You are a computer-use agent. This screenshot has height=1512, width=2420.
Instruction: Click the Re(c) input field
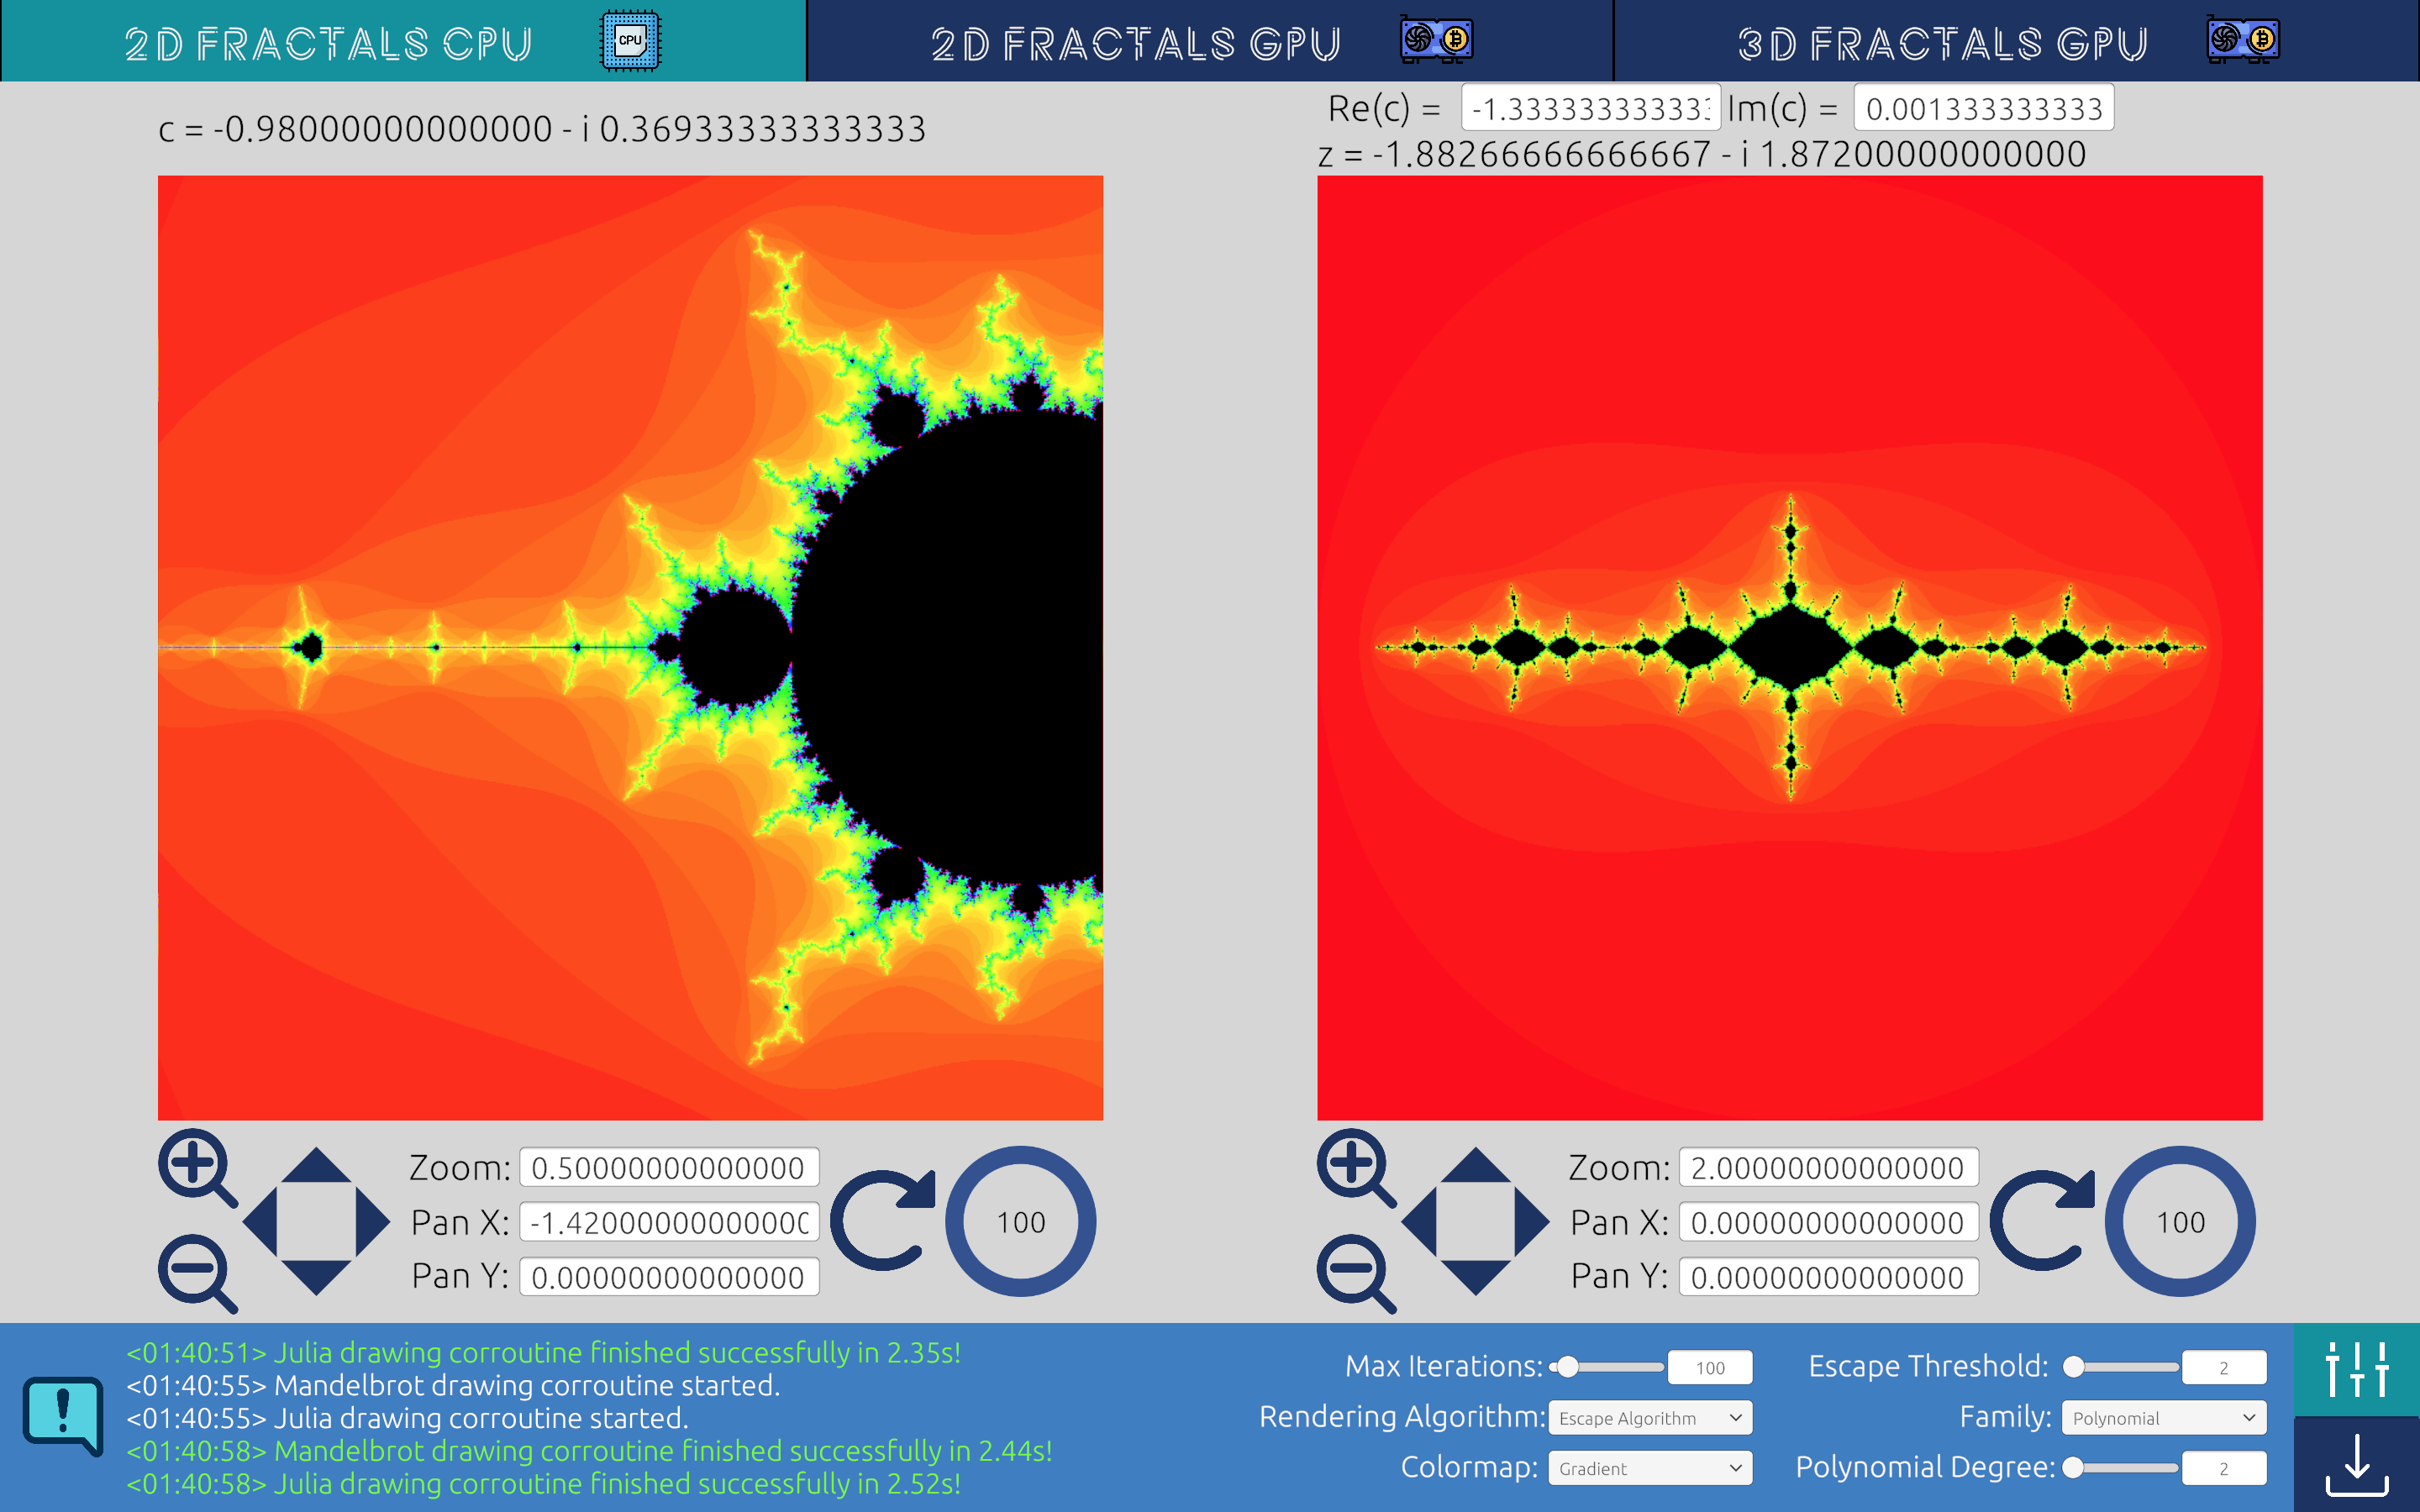(1590, 108)
